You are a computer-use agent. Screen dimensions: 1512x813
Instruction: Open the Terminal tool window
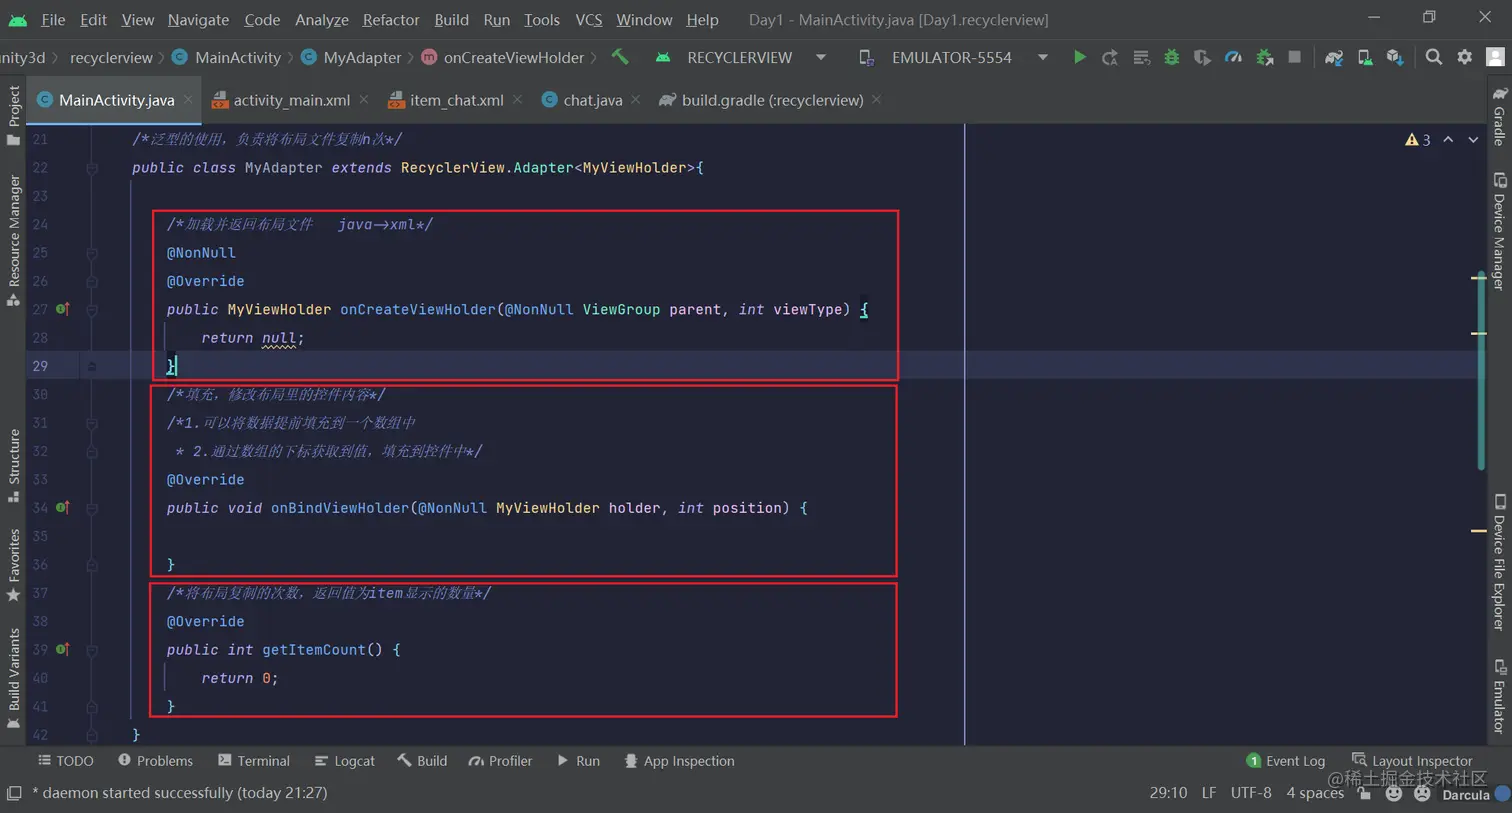pyautogui.click(x=254, y=761)
